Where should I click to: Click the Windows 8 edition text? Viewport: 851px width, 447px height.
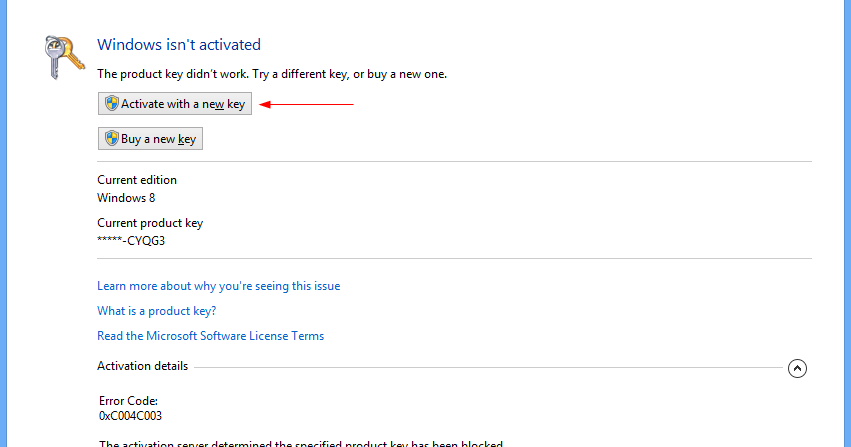click(126, 198)
